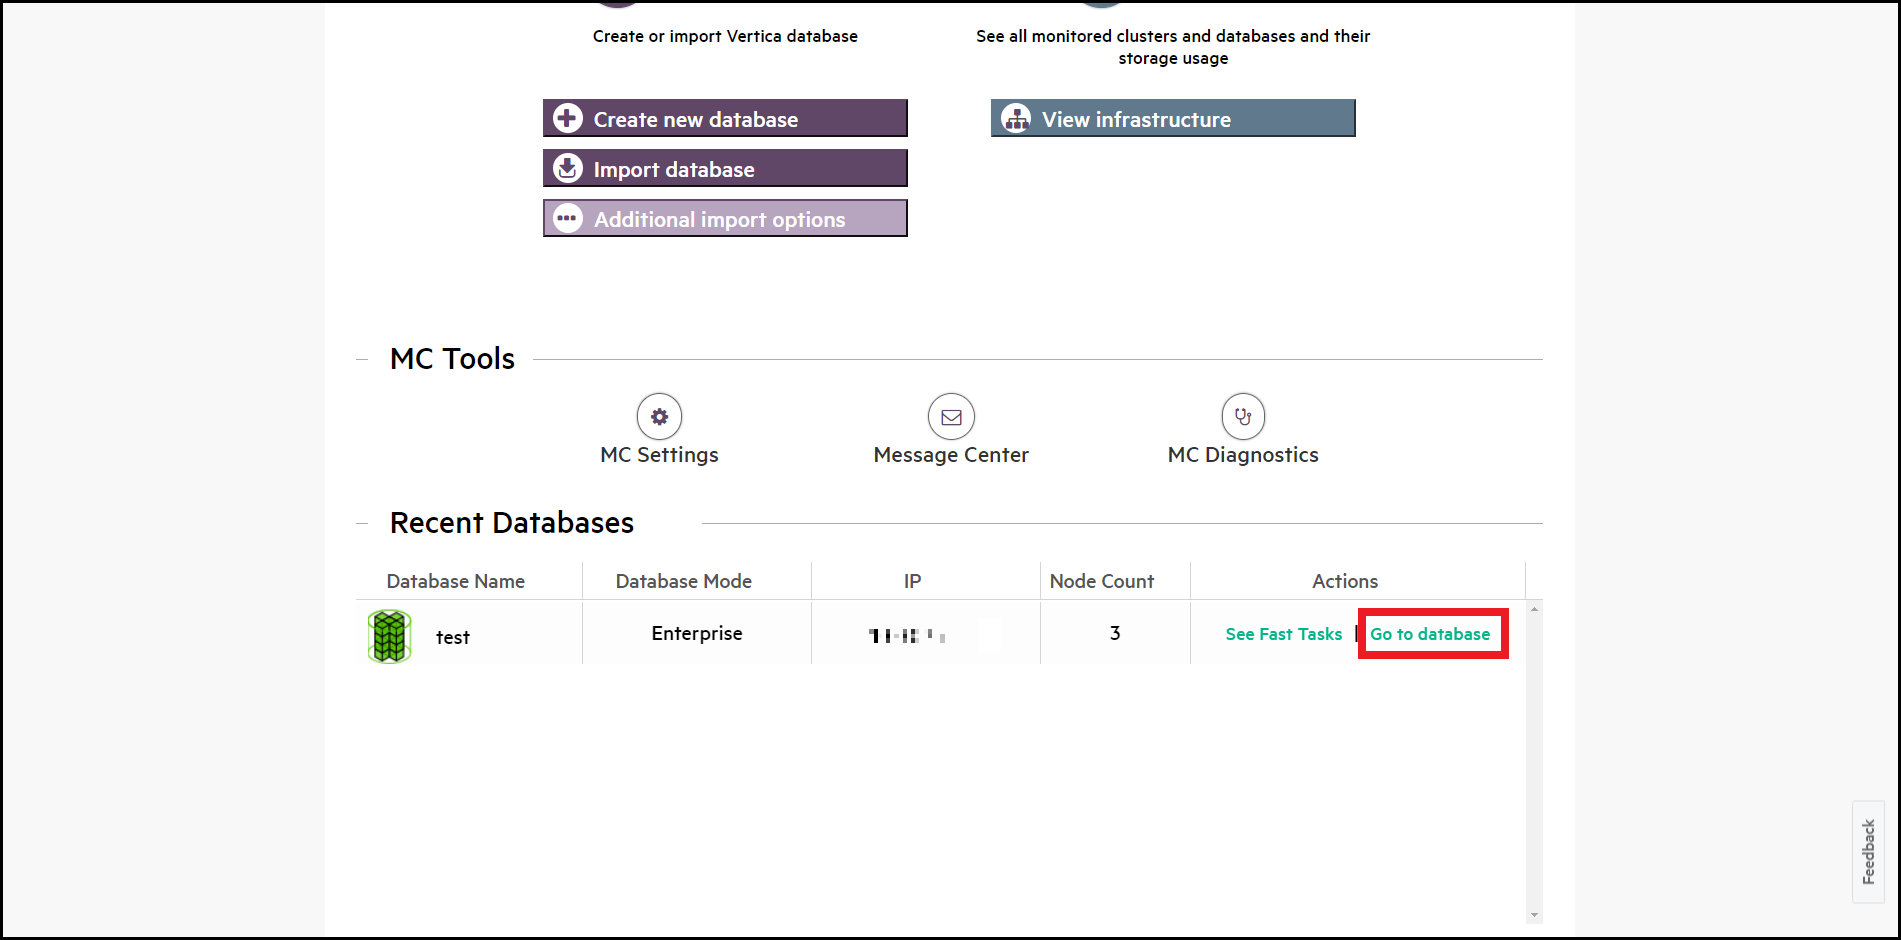The height and width of the screenshot is (940, 1901).
Task: Open See Fast Tasks for test database
Action: pos(1283,634)
